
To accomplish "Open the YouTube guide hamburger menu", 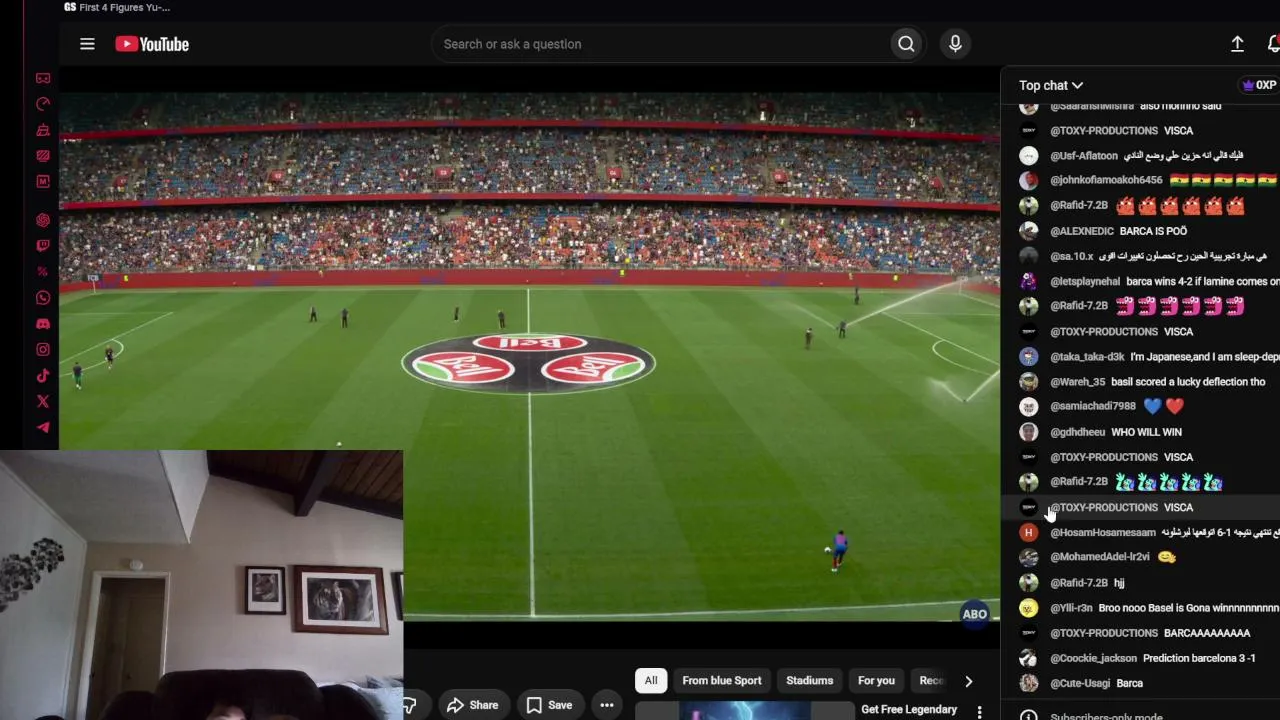I will (x=87, y=44).
